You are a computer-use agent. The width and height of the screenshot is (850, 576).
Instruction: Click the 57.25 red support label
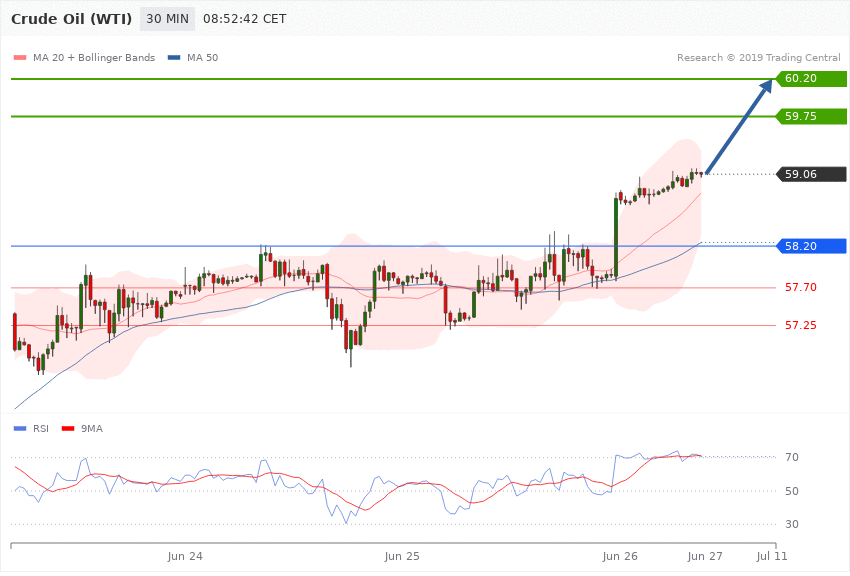tap(801, 326)
